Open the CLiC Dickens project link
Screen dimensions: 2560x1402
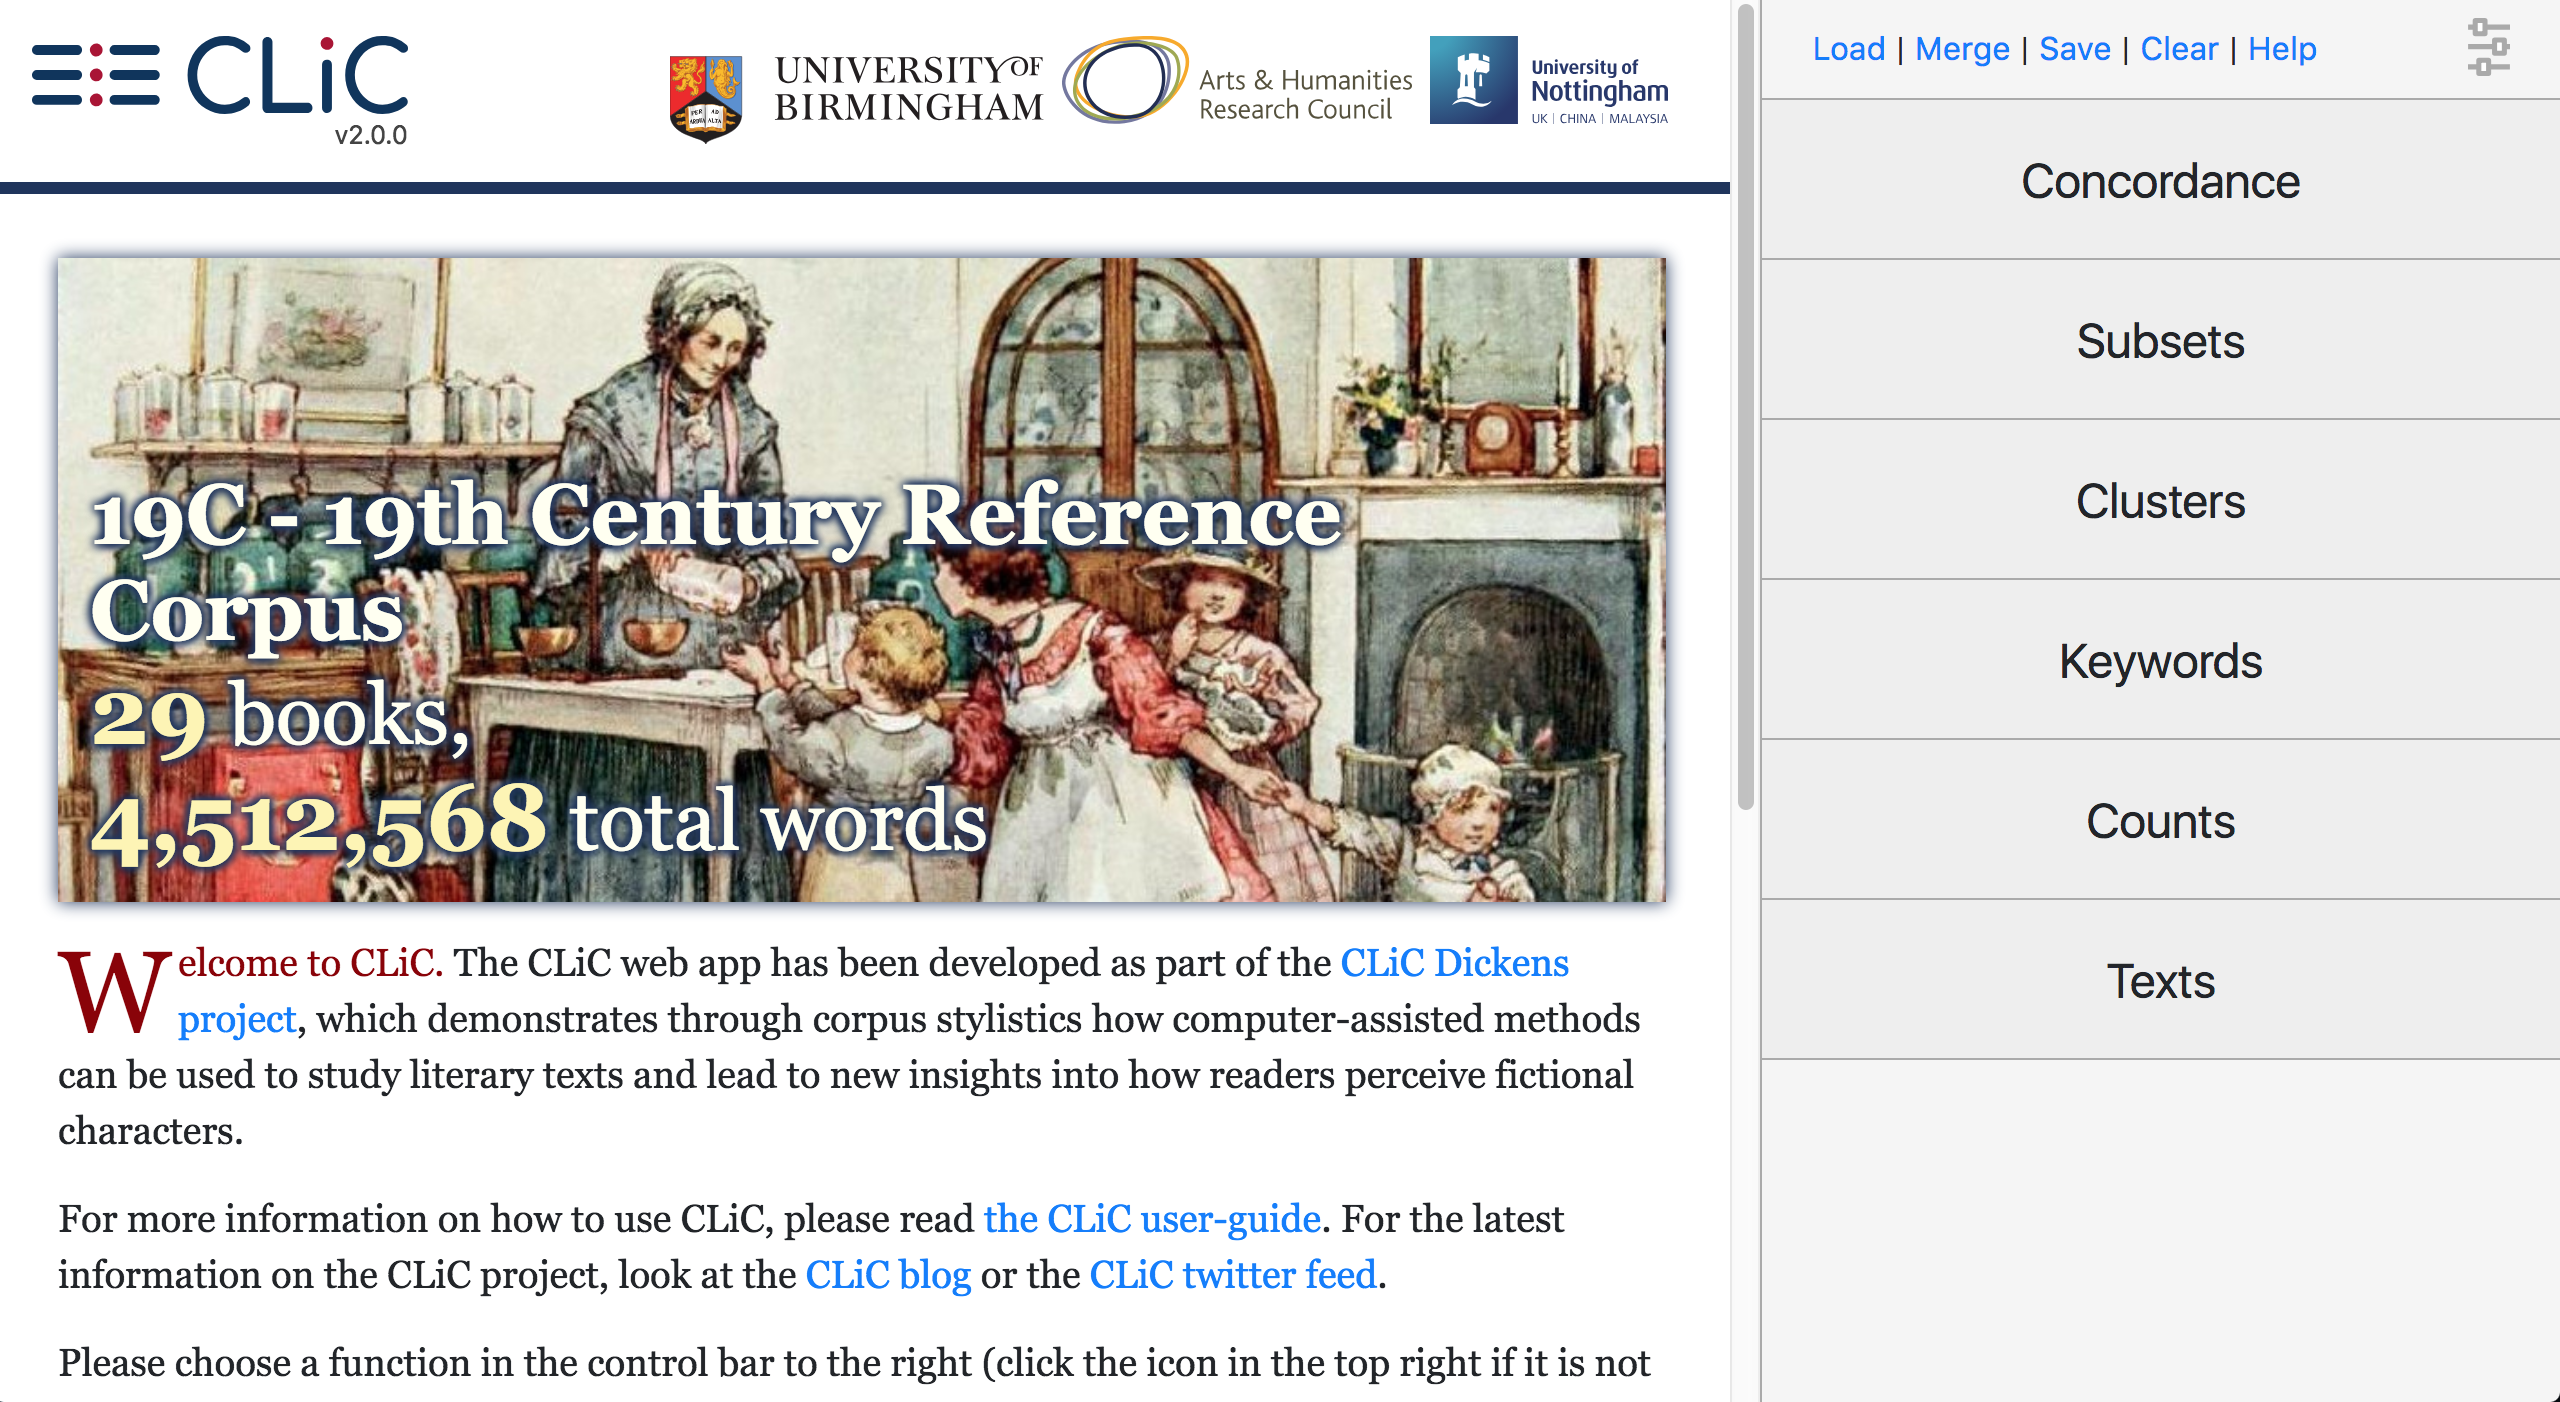1456,963
